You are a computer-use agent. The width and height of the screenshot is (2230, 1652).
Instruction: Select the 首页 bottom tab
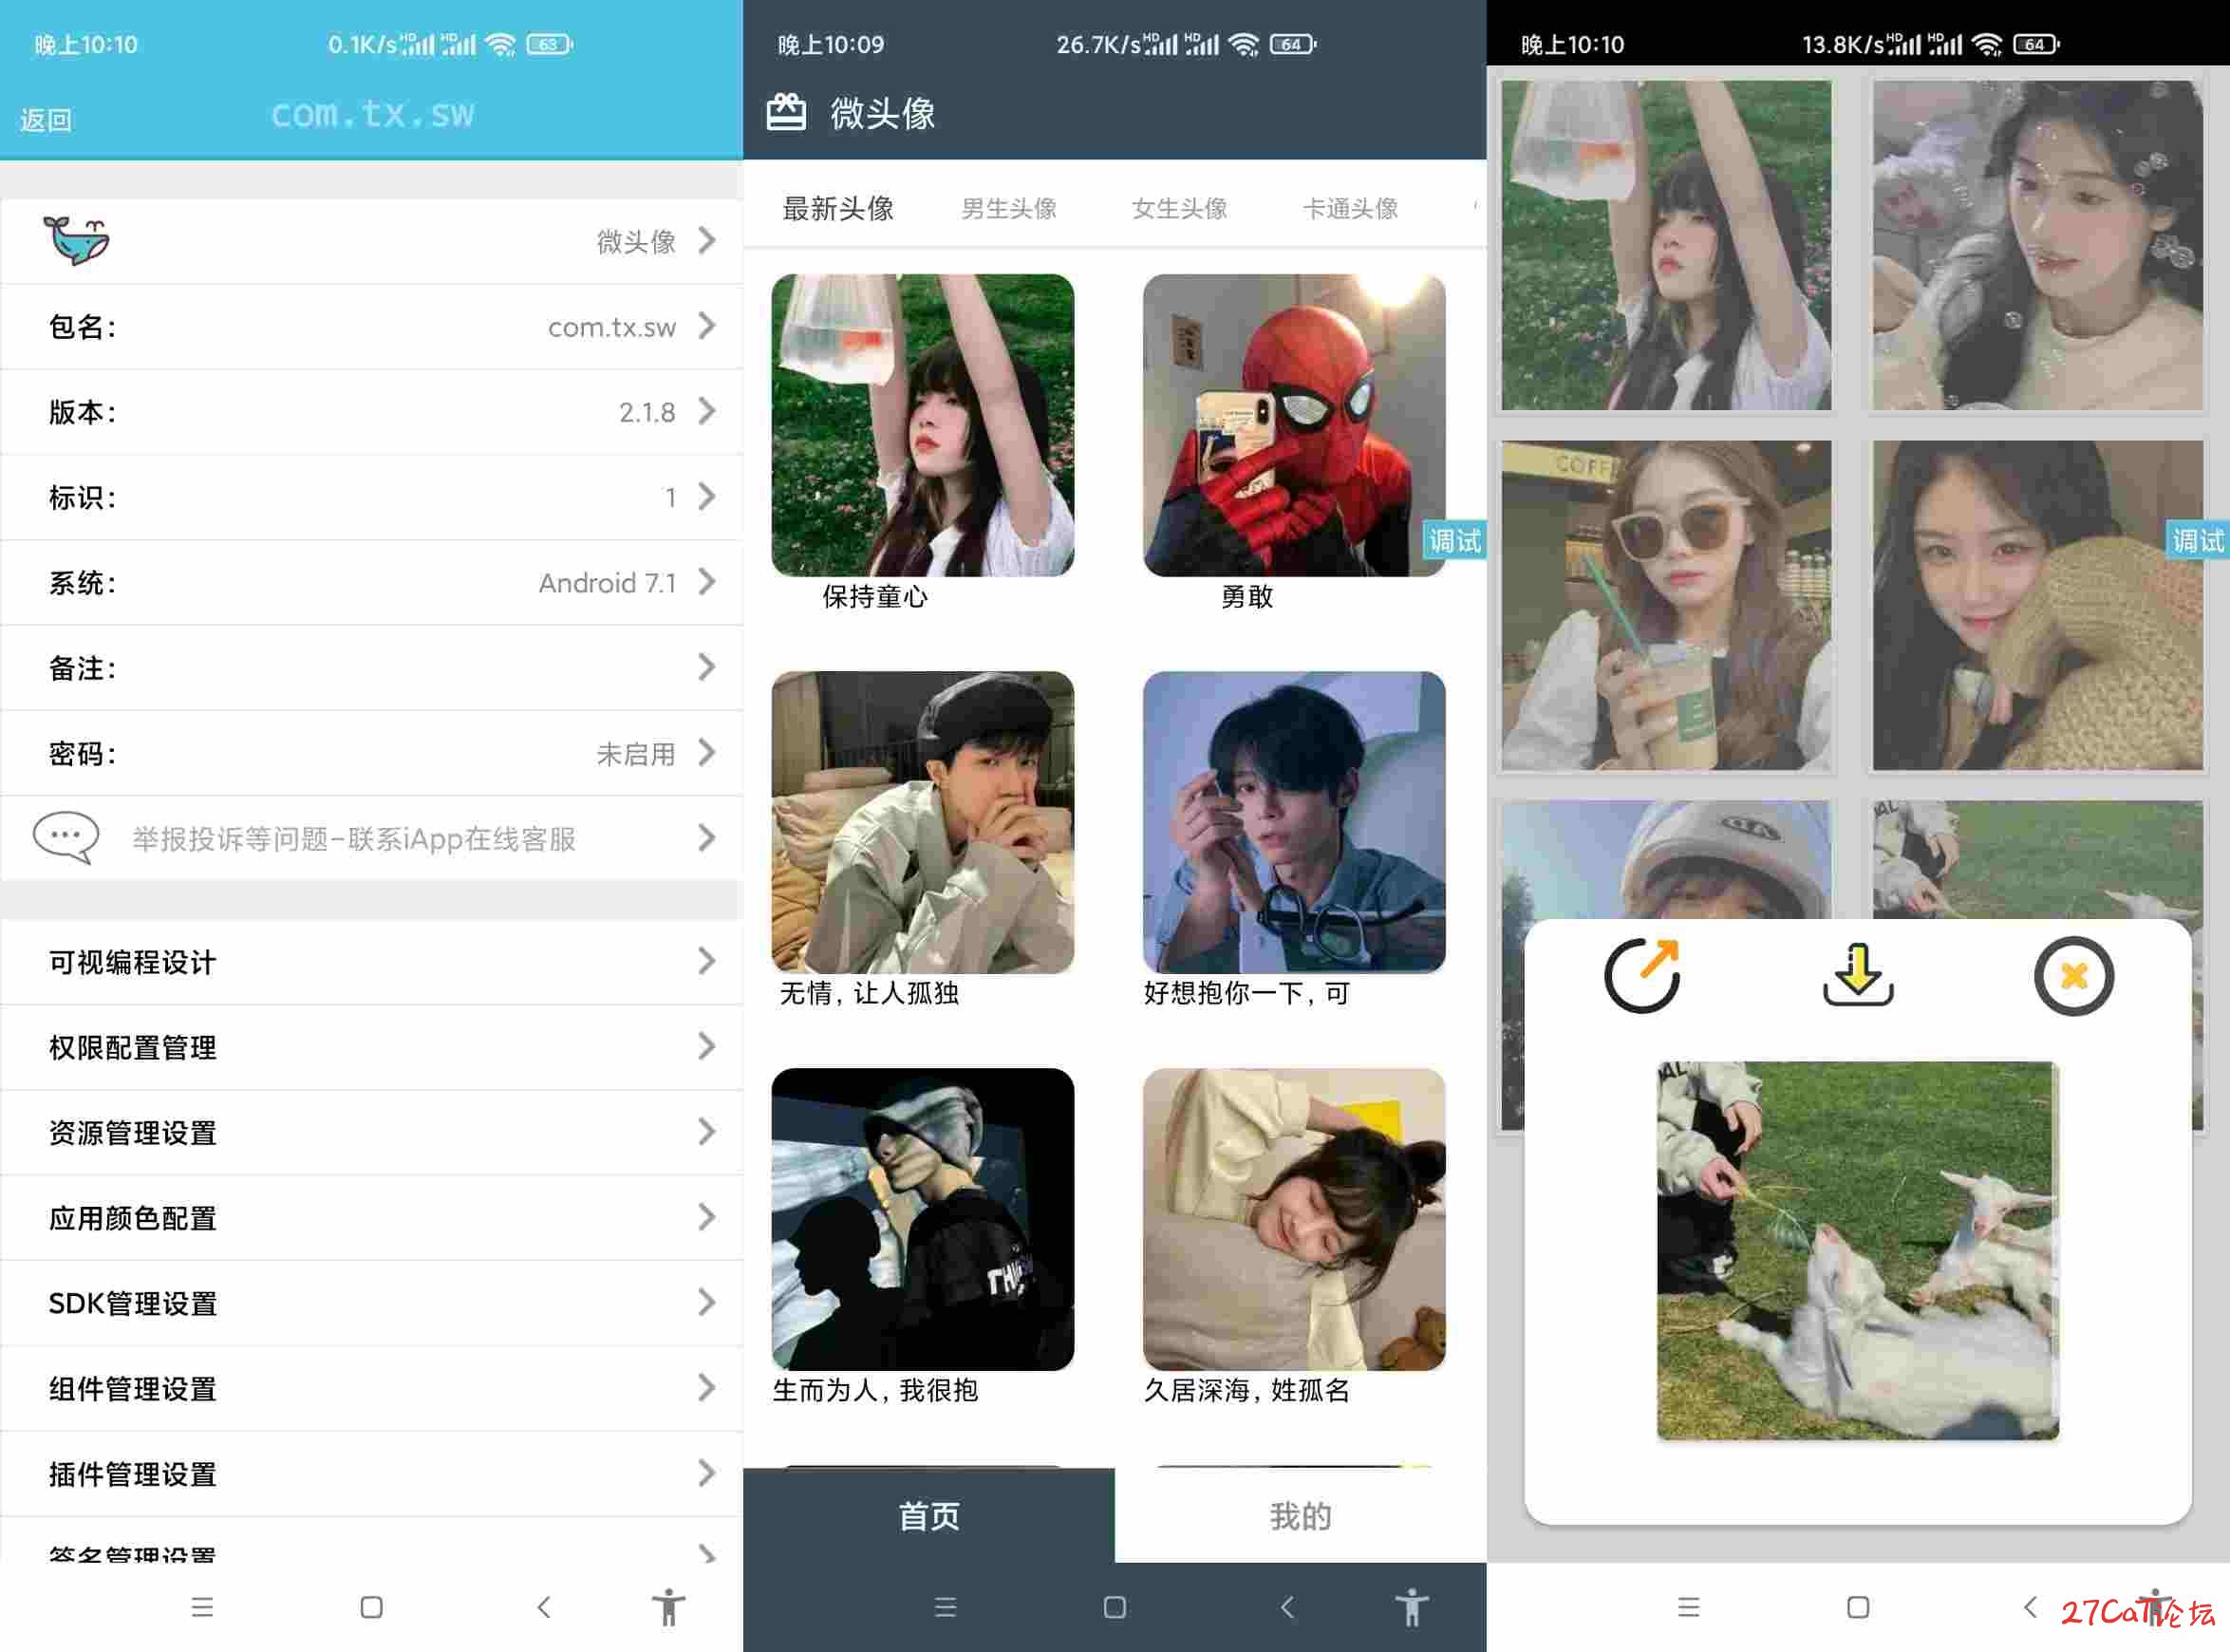[929, 1515]
